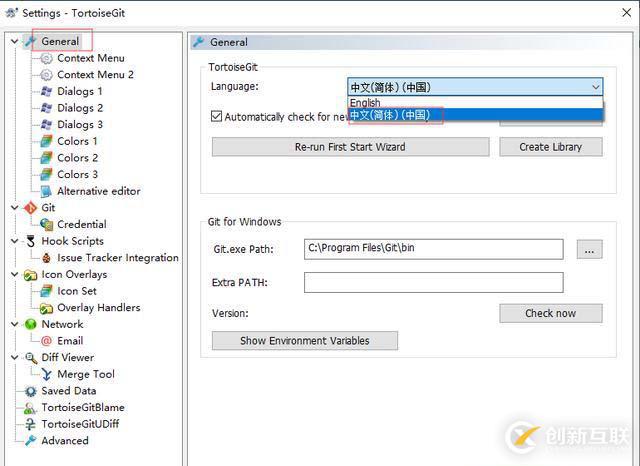
Task: Click the Context Menu gear icon
Action: pos(47,58)
